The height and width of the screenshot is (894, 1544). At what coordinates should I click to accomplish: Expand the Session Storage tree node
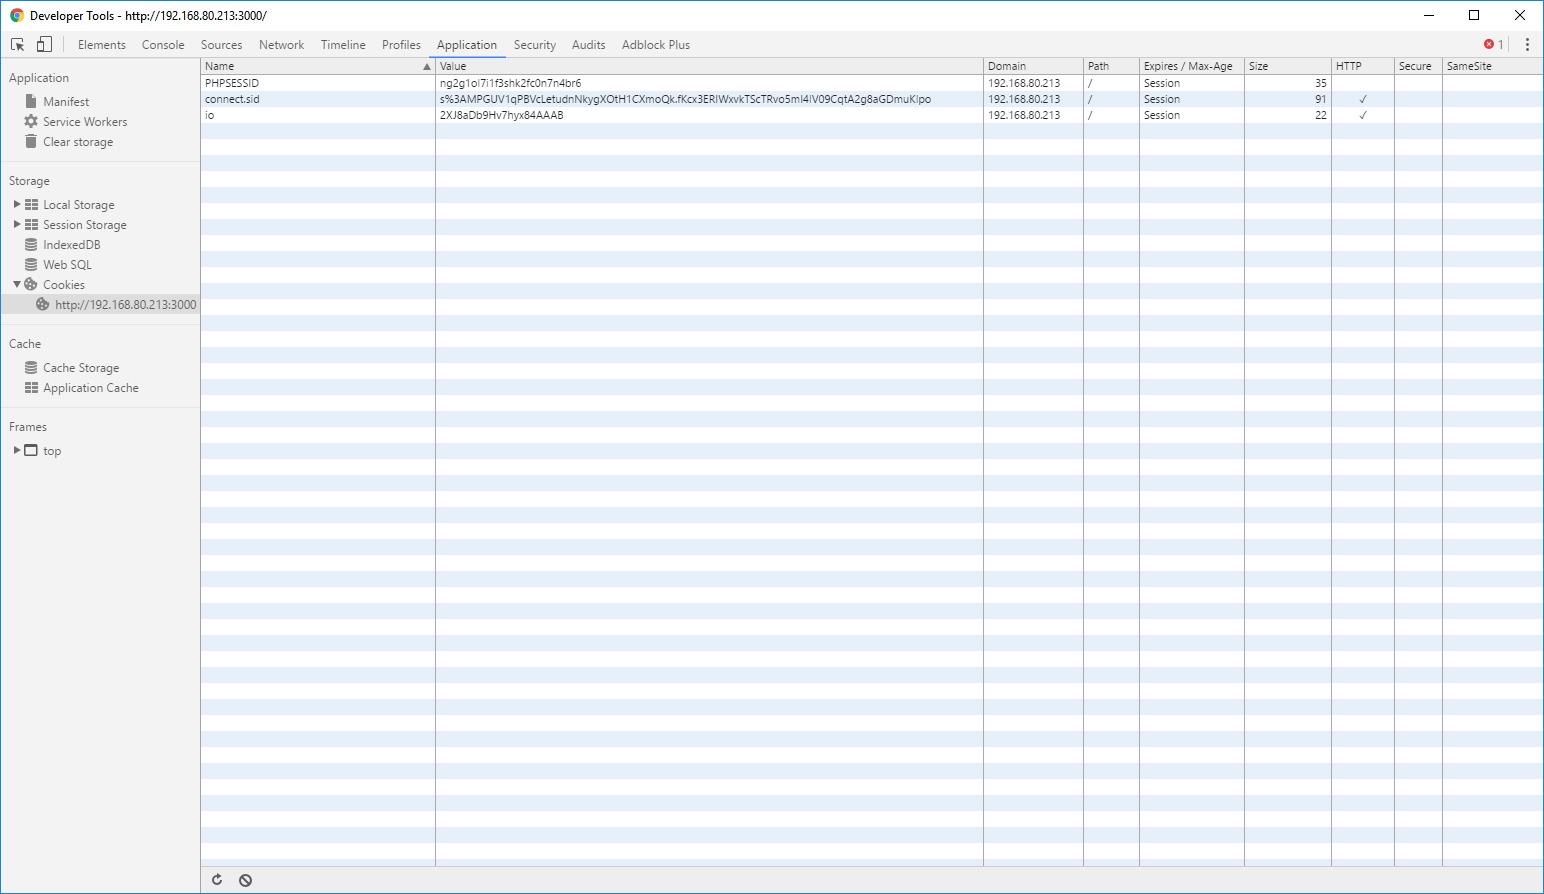pyautogui.click(x=17, y=224)
